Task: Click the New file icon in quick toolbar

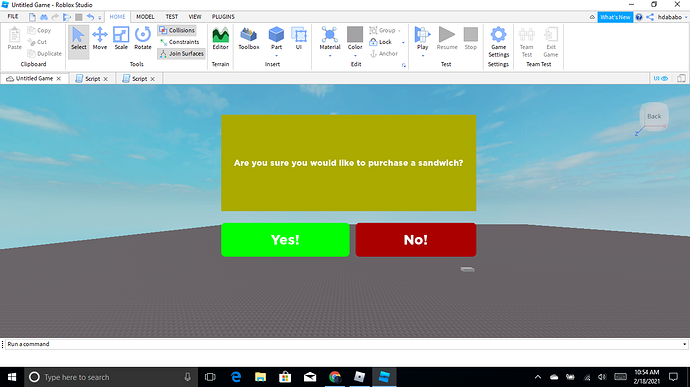Action: click(x=32, y=17)
